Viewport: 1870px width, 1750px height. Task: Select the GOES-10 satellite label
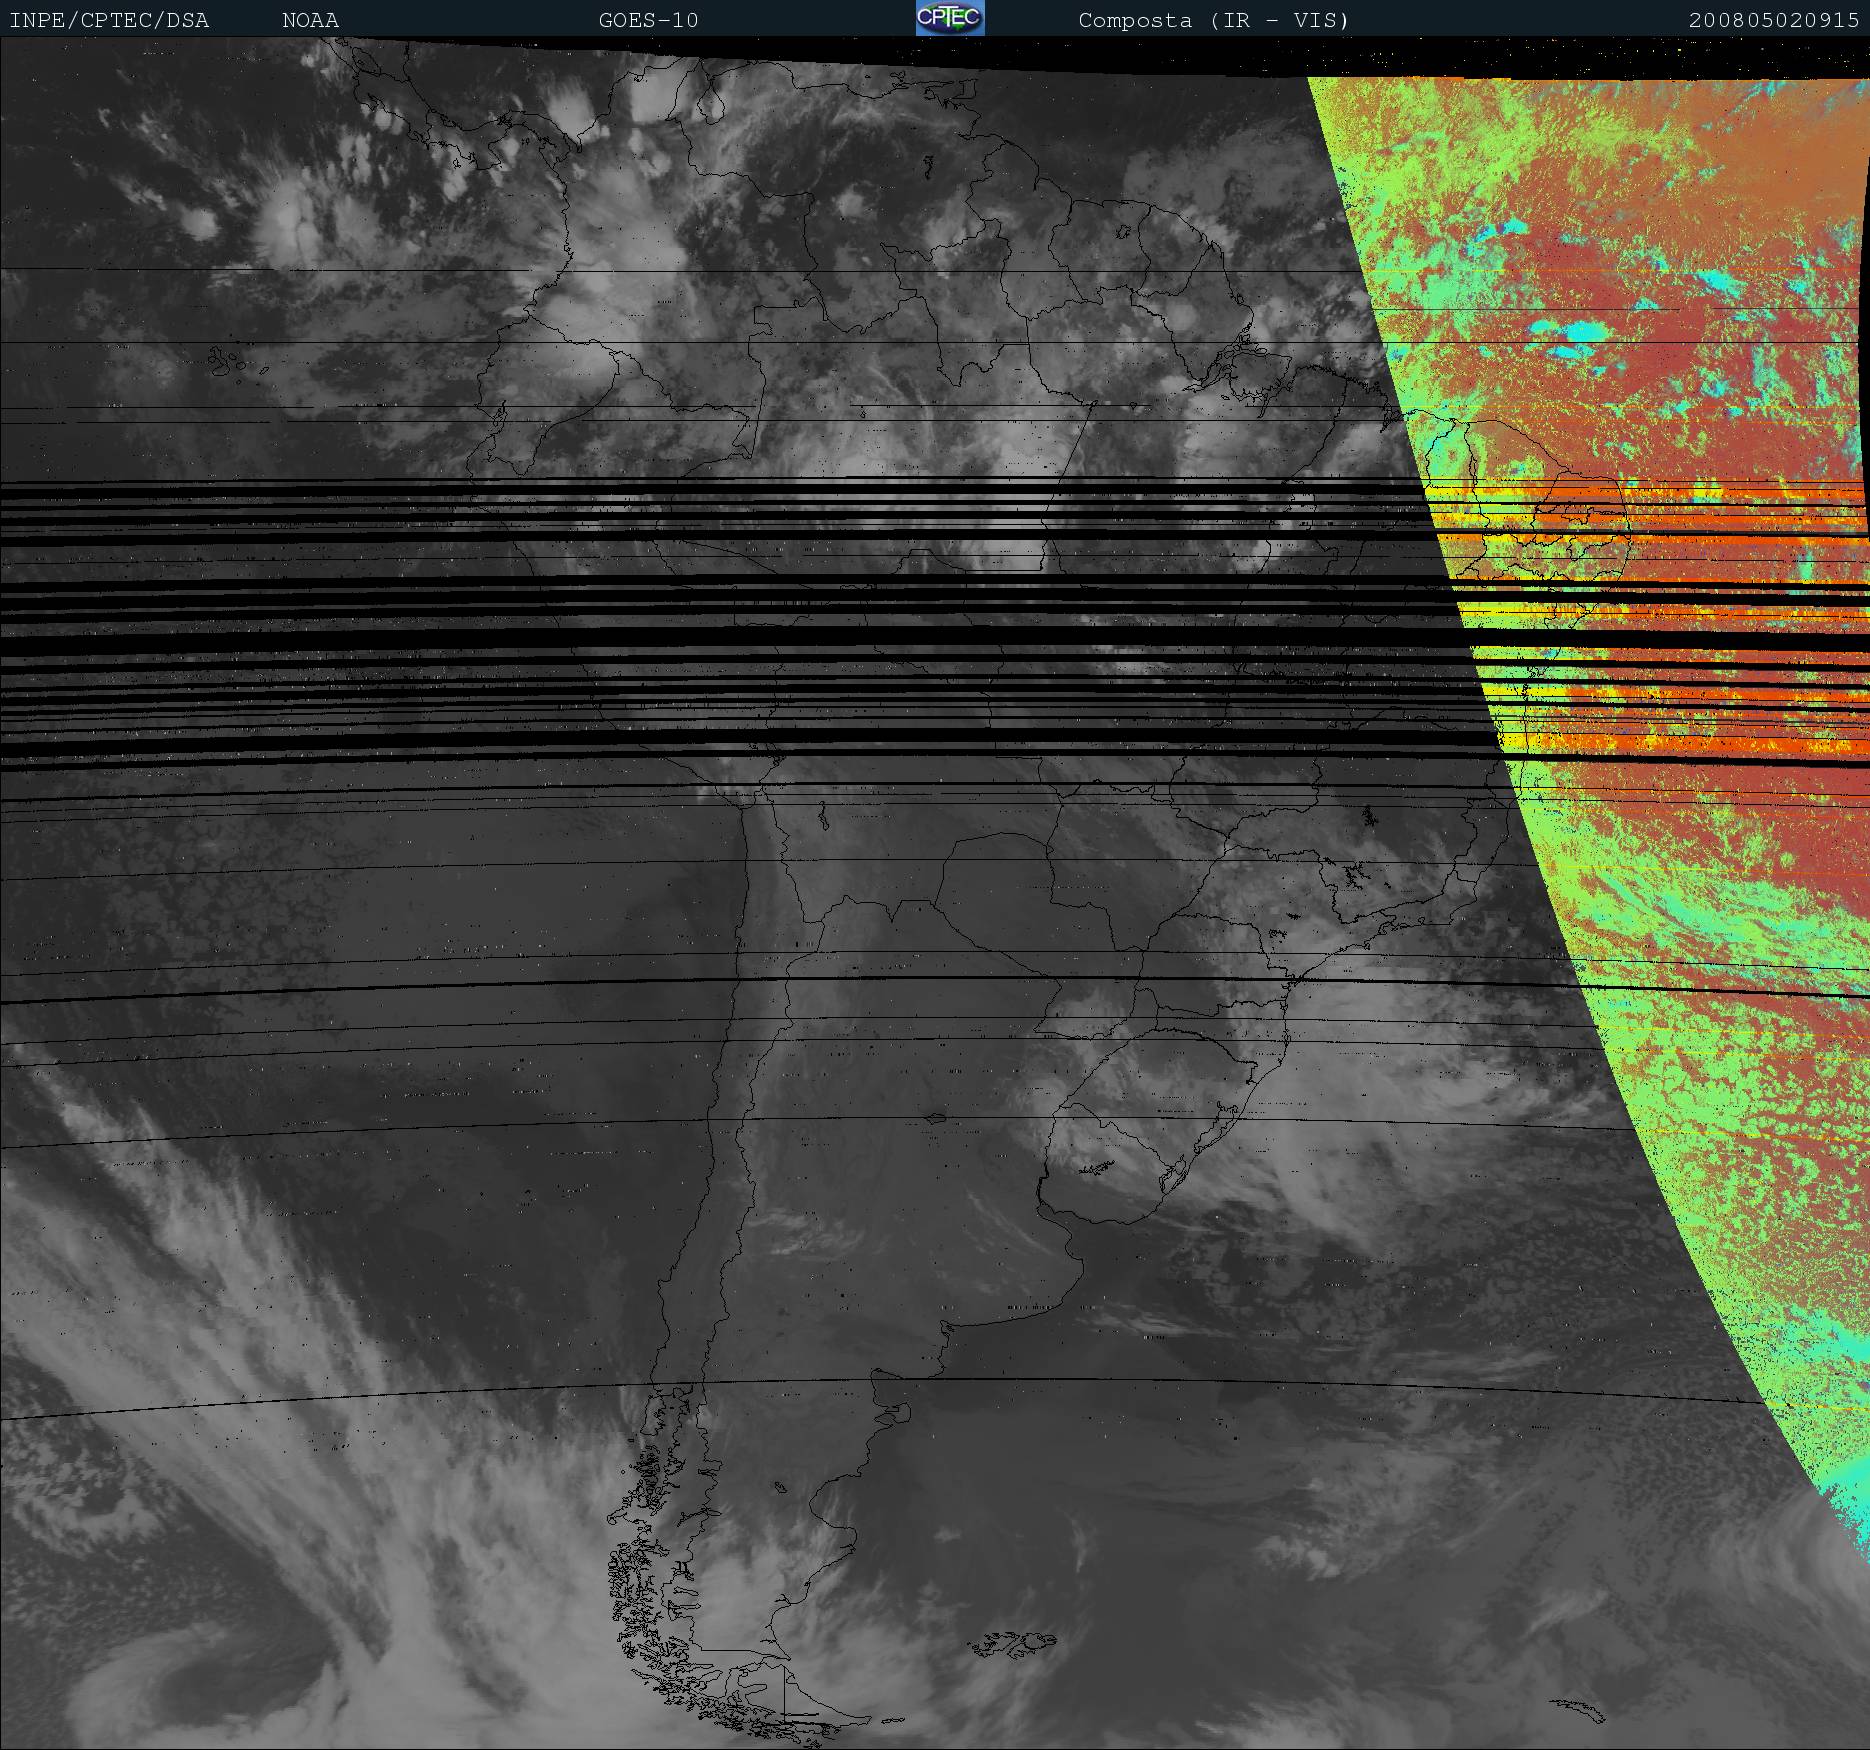648,20
